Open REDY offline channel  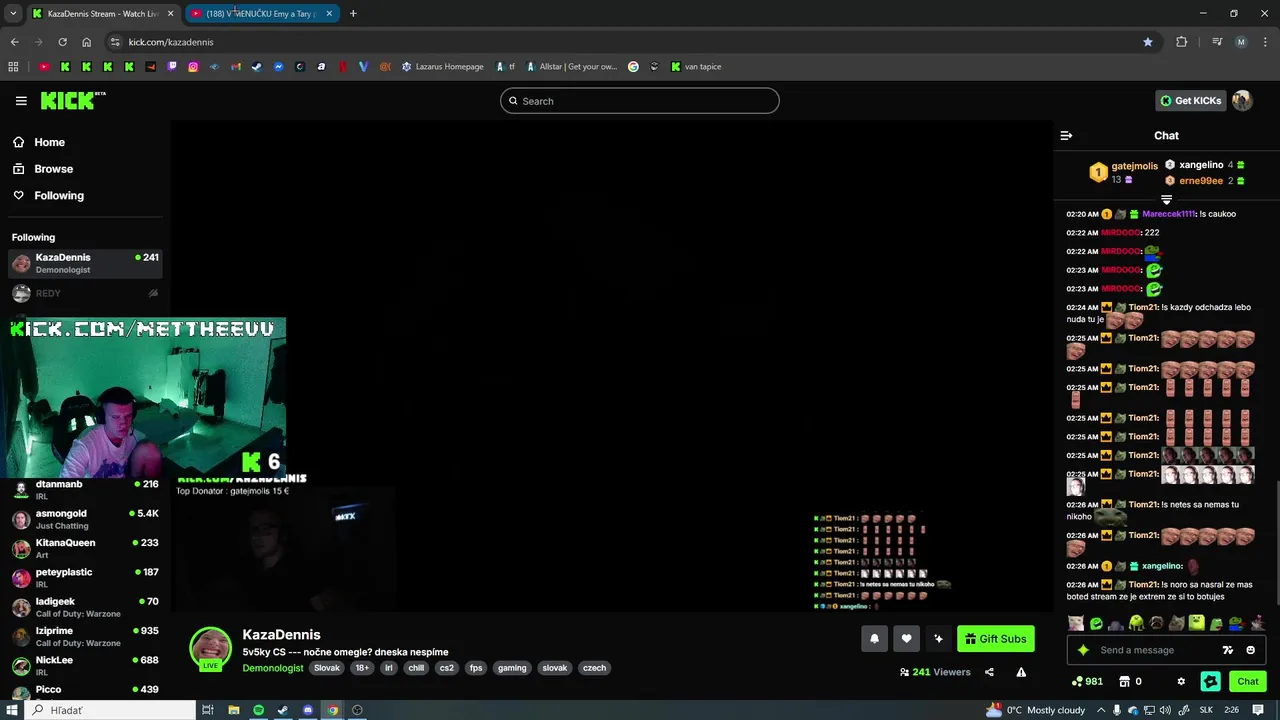(85, 293)
